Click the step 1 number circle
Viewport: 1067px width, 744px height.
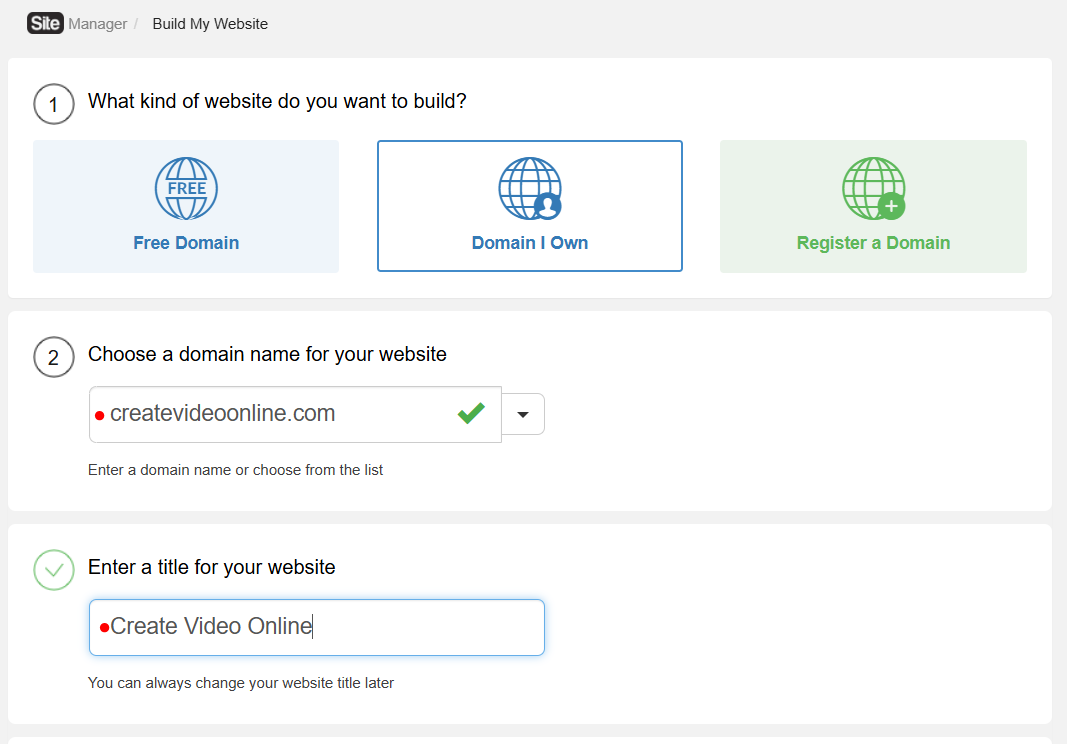tap(54, 104)
